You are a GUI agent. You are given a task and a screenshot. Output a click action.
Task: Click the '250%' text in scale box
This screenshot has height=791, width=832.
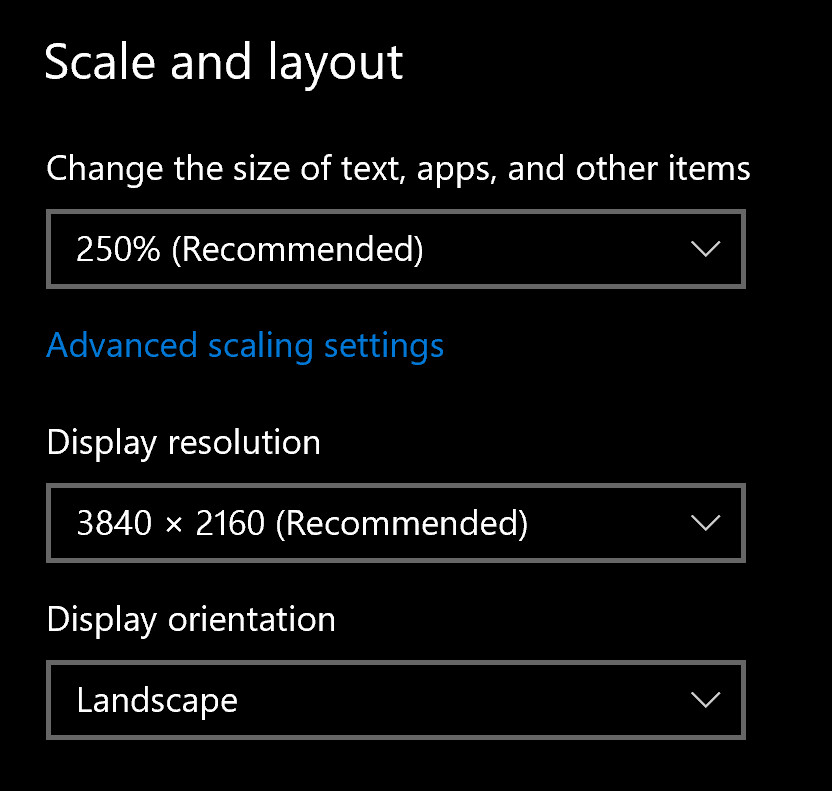(118, 249)
